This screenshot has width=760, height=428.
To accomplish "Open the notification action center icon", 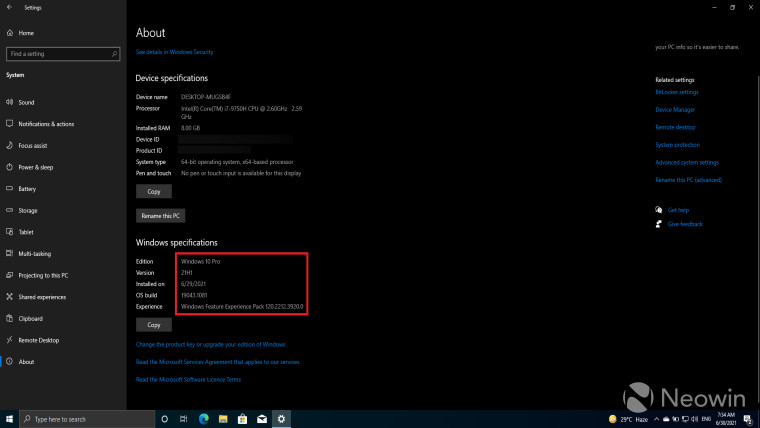I will tap(748, 419).
